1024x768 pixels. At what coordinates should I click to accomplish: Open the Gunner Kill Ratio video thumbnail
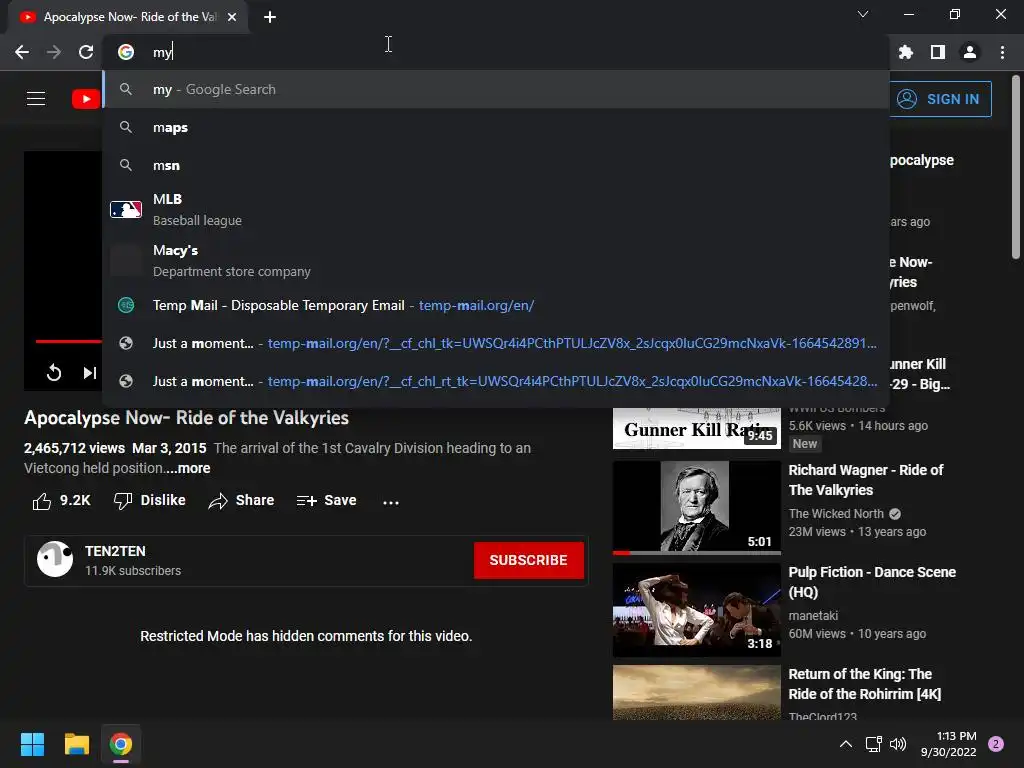pos(696,428)
